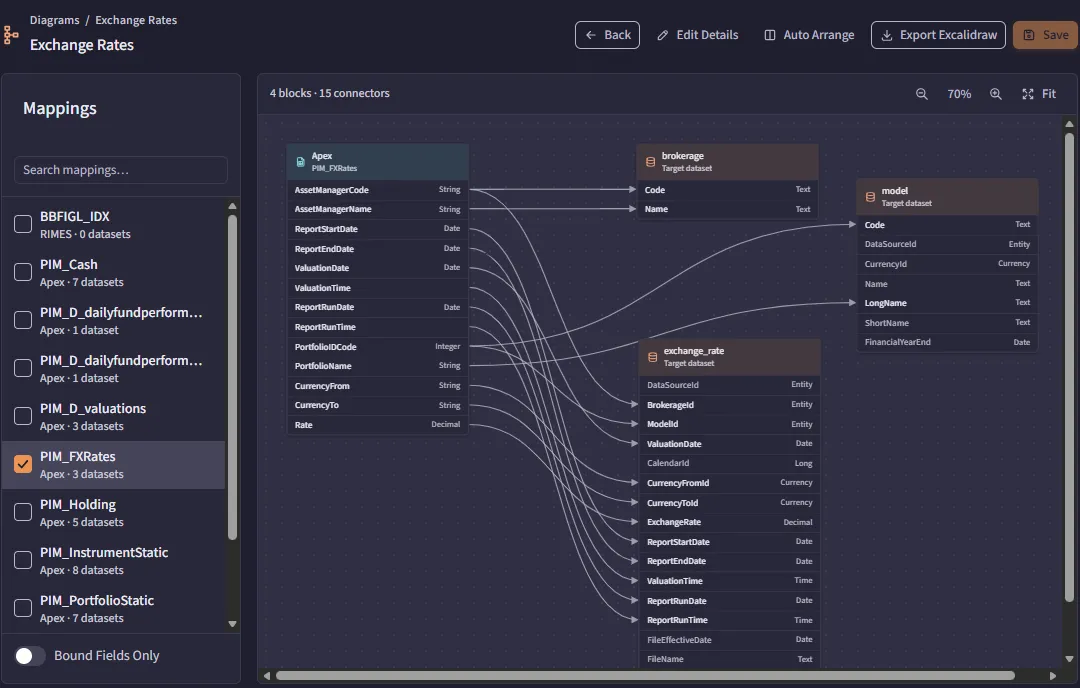Screen dimensions: 1080x688
Task: Select the AssetManagerCode field in Apex
Action: pos(377,189)
